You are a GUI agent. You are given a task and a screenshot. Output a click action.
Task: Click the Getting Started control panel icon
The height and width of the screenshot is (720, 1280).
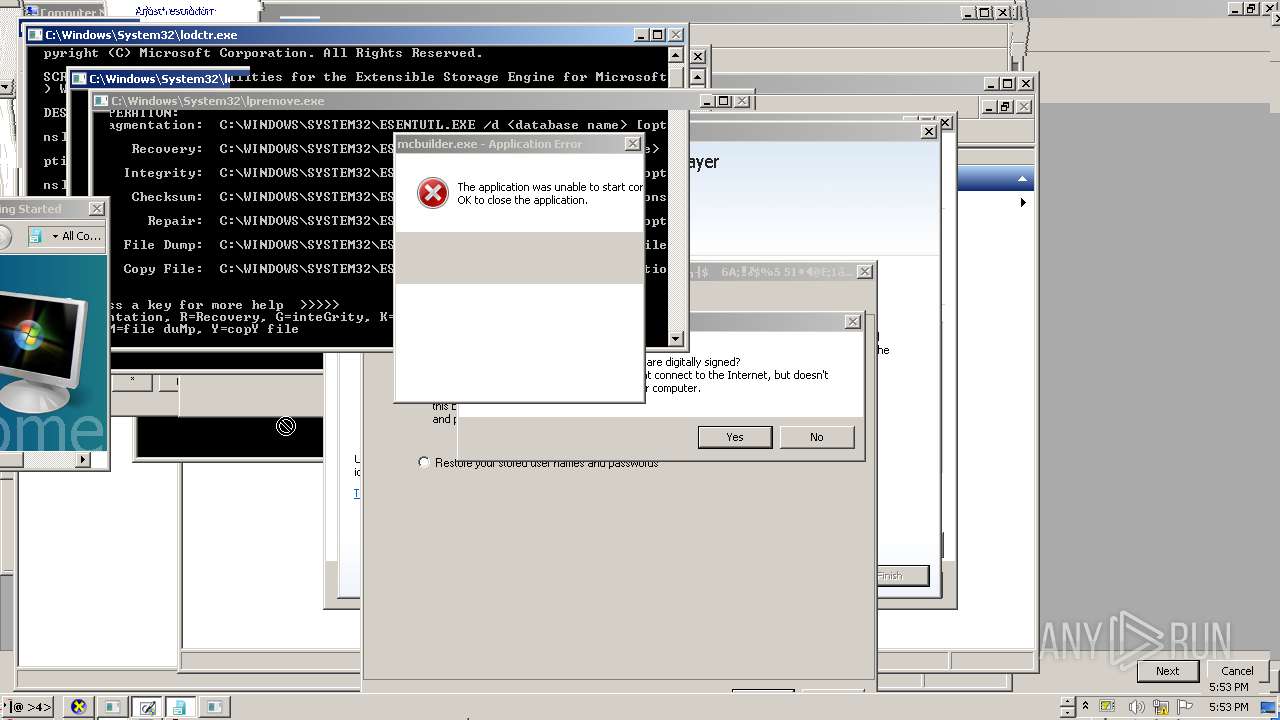(x=37, y=236)
